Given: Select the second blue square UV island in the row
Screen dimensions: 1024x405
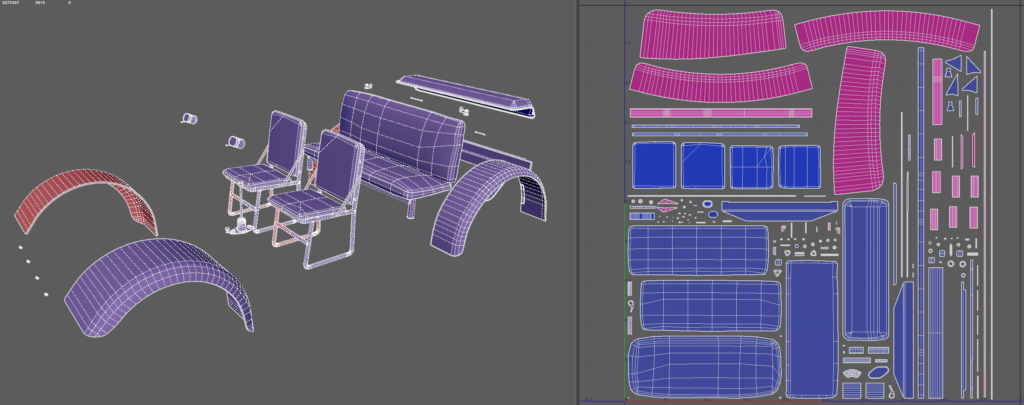Looking at the screenshot, I should coord(703,166).
